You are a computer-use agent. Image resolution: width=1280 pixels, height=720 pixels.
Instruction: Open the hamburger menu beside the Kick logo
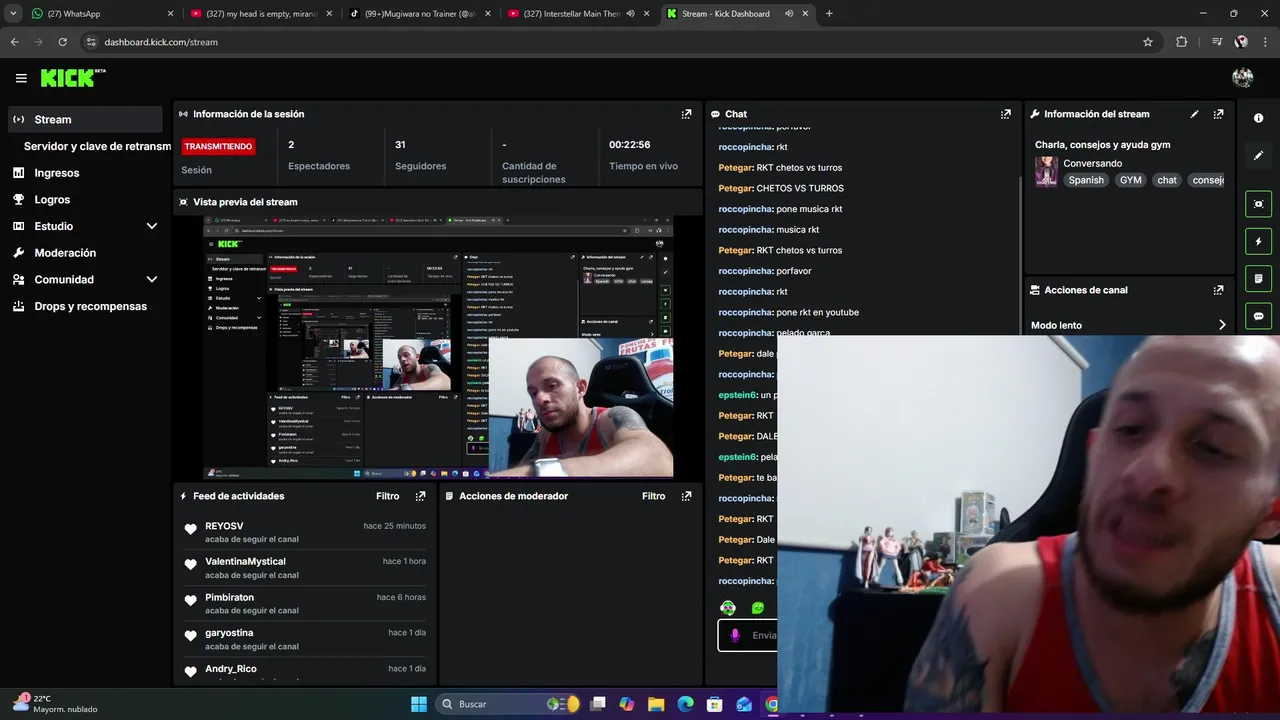[x=21, y=78]
